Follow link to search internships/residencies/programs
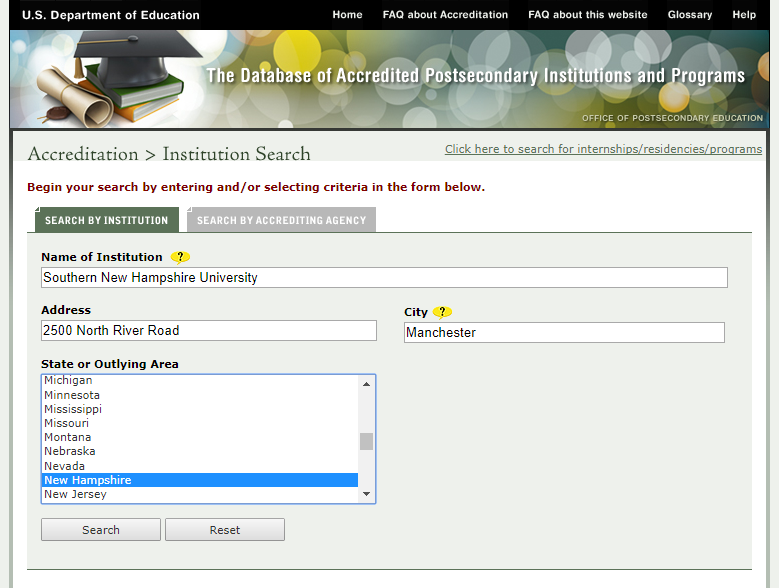Image resolution: width=779 pixels, height=588 pixels. pyautogui.click(x=603, y=149)
